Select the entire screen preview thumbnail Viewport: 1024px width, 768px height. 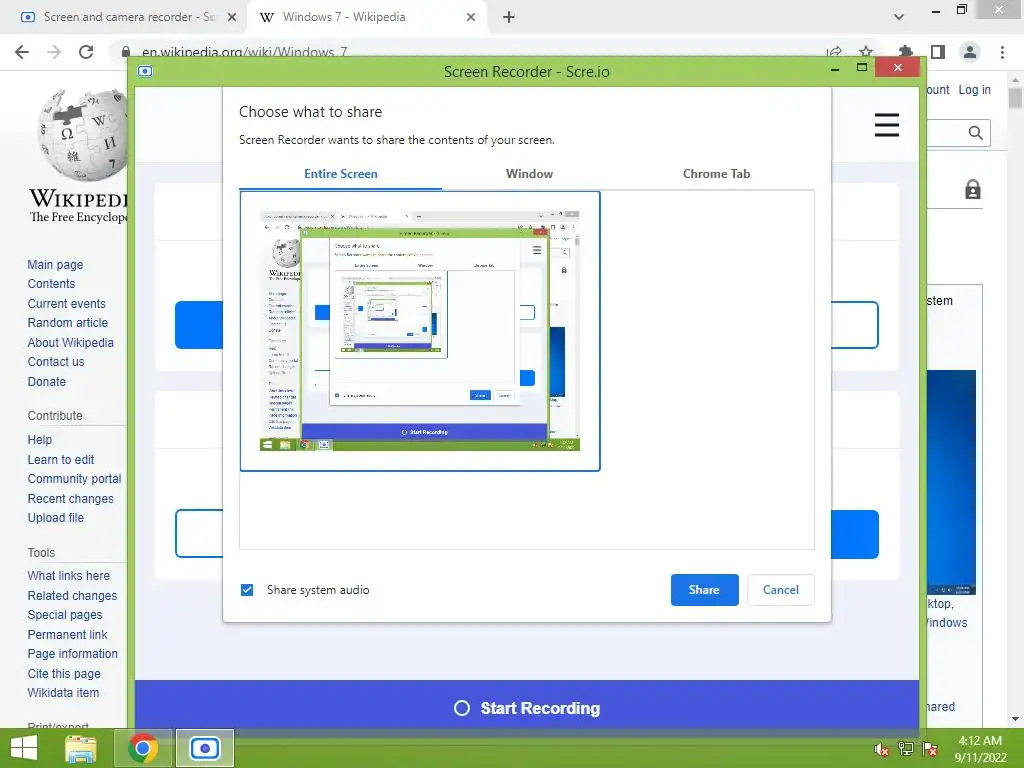420,331
